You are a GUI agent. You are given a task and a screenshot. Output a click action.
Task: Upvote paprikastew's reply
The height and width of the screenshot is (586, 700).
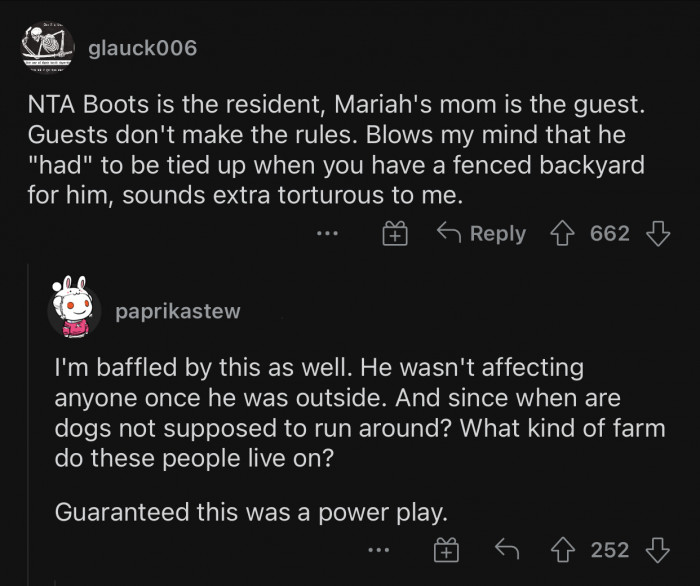pos(566,549)
